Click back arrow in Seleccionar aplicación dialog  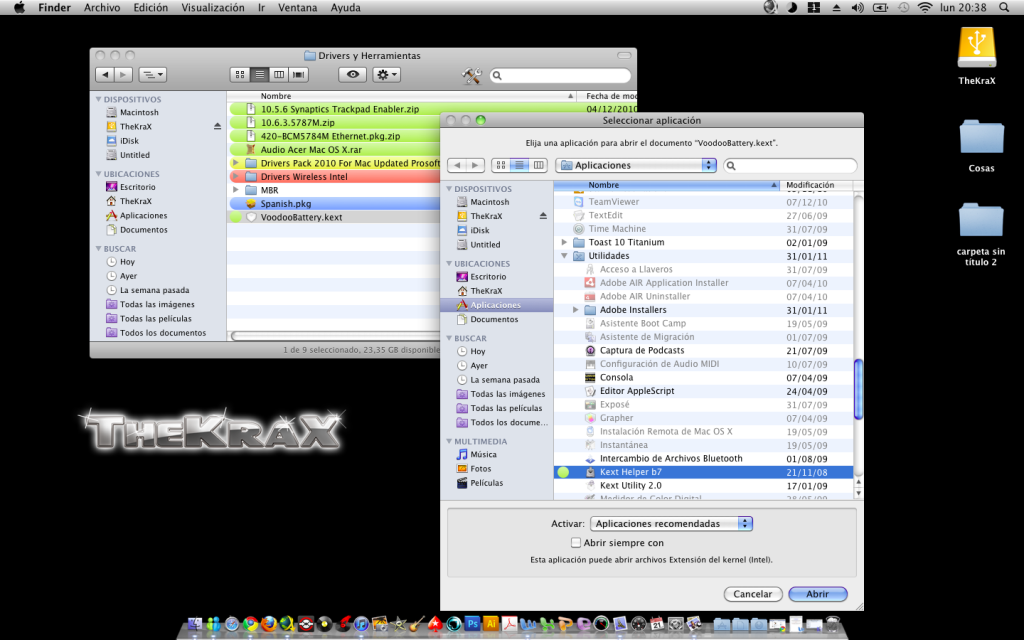click(x=457, y=165)
